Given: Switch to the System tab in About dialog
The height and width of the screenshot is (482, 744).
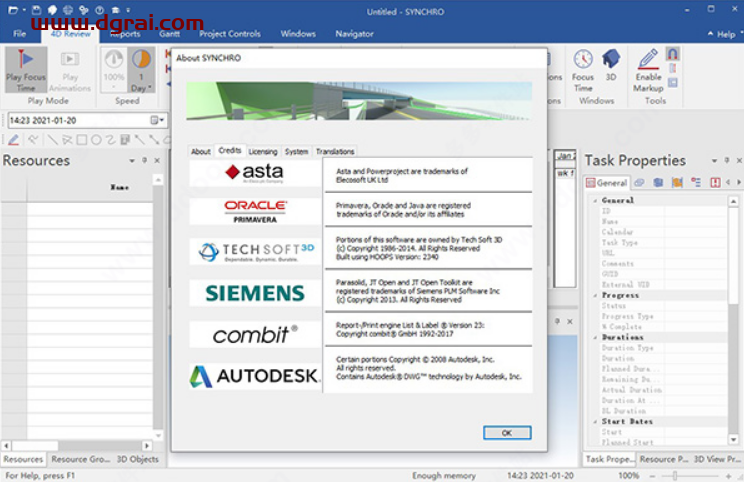Looking at the screenshot, I should [296, 151].
